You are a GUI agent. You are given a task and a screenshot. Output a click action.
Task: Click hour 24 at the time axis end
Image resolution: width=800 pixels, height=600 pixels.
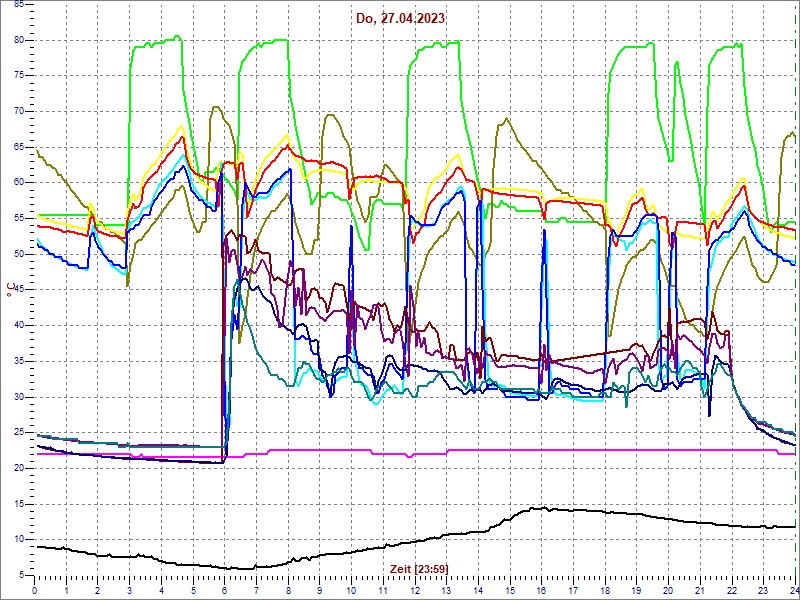pos(793,591)
